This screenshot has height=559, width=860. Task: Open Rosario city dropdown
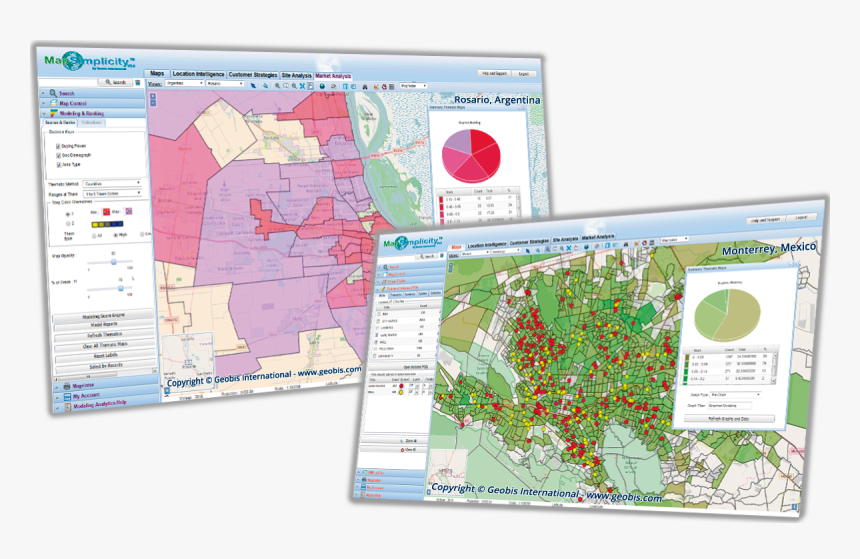pos(225,84)
